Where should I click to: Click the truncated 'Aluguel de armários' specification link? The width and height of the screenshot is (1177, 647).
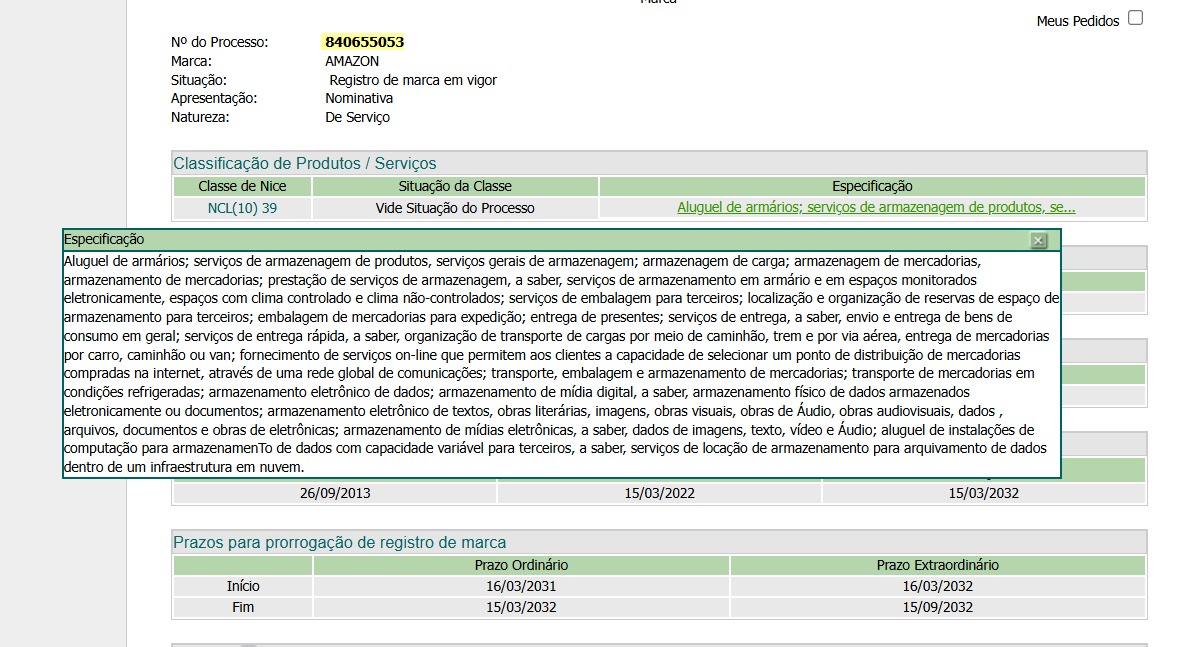coord(875,208)
